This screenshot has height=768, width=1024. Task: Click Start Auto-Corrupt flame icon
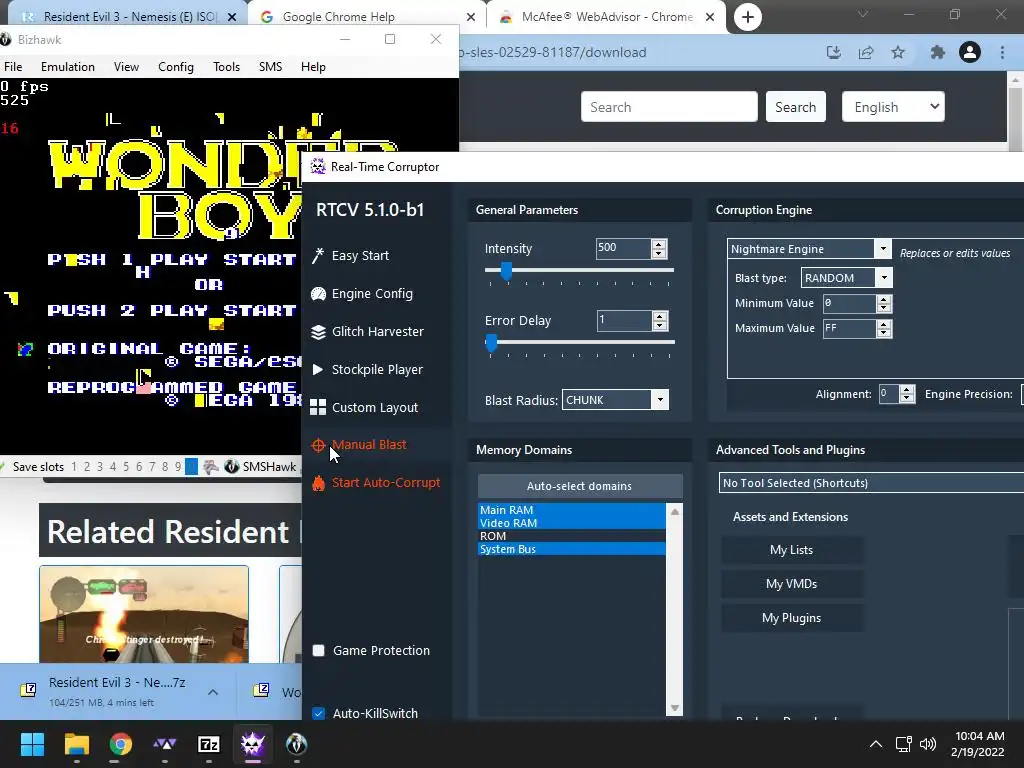pos(318,483)
